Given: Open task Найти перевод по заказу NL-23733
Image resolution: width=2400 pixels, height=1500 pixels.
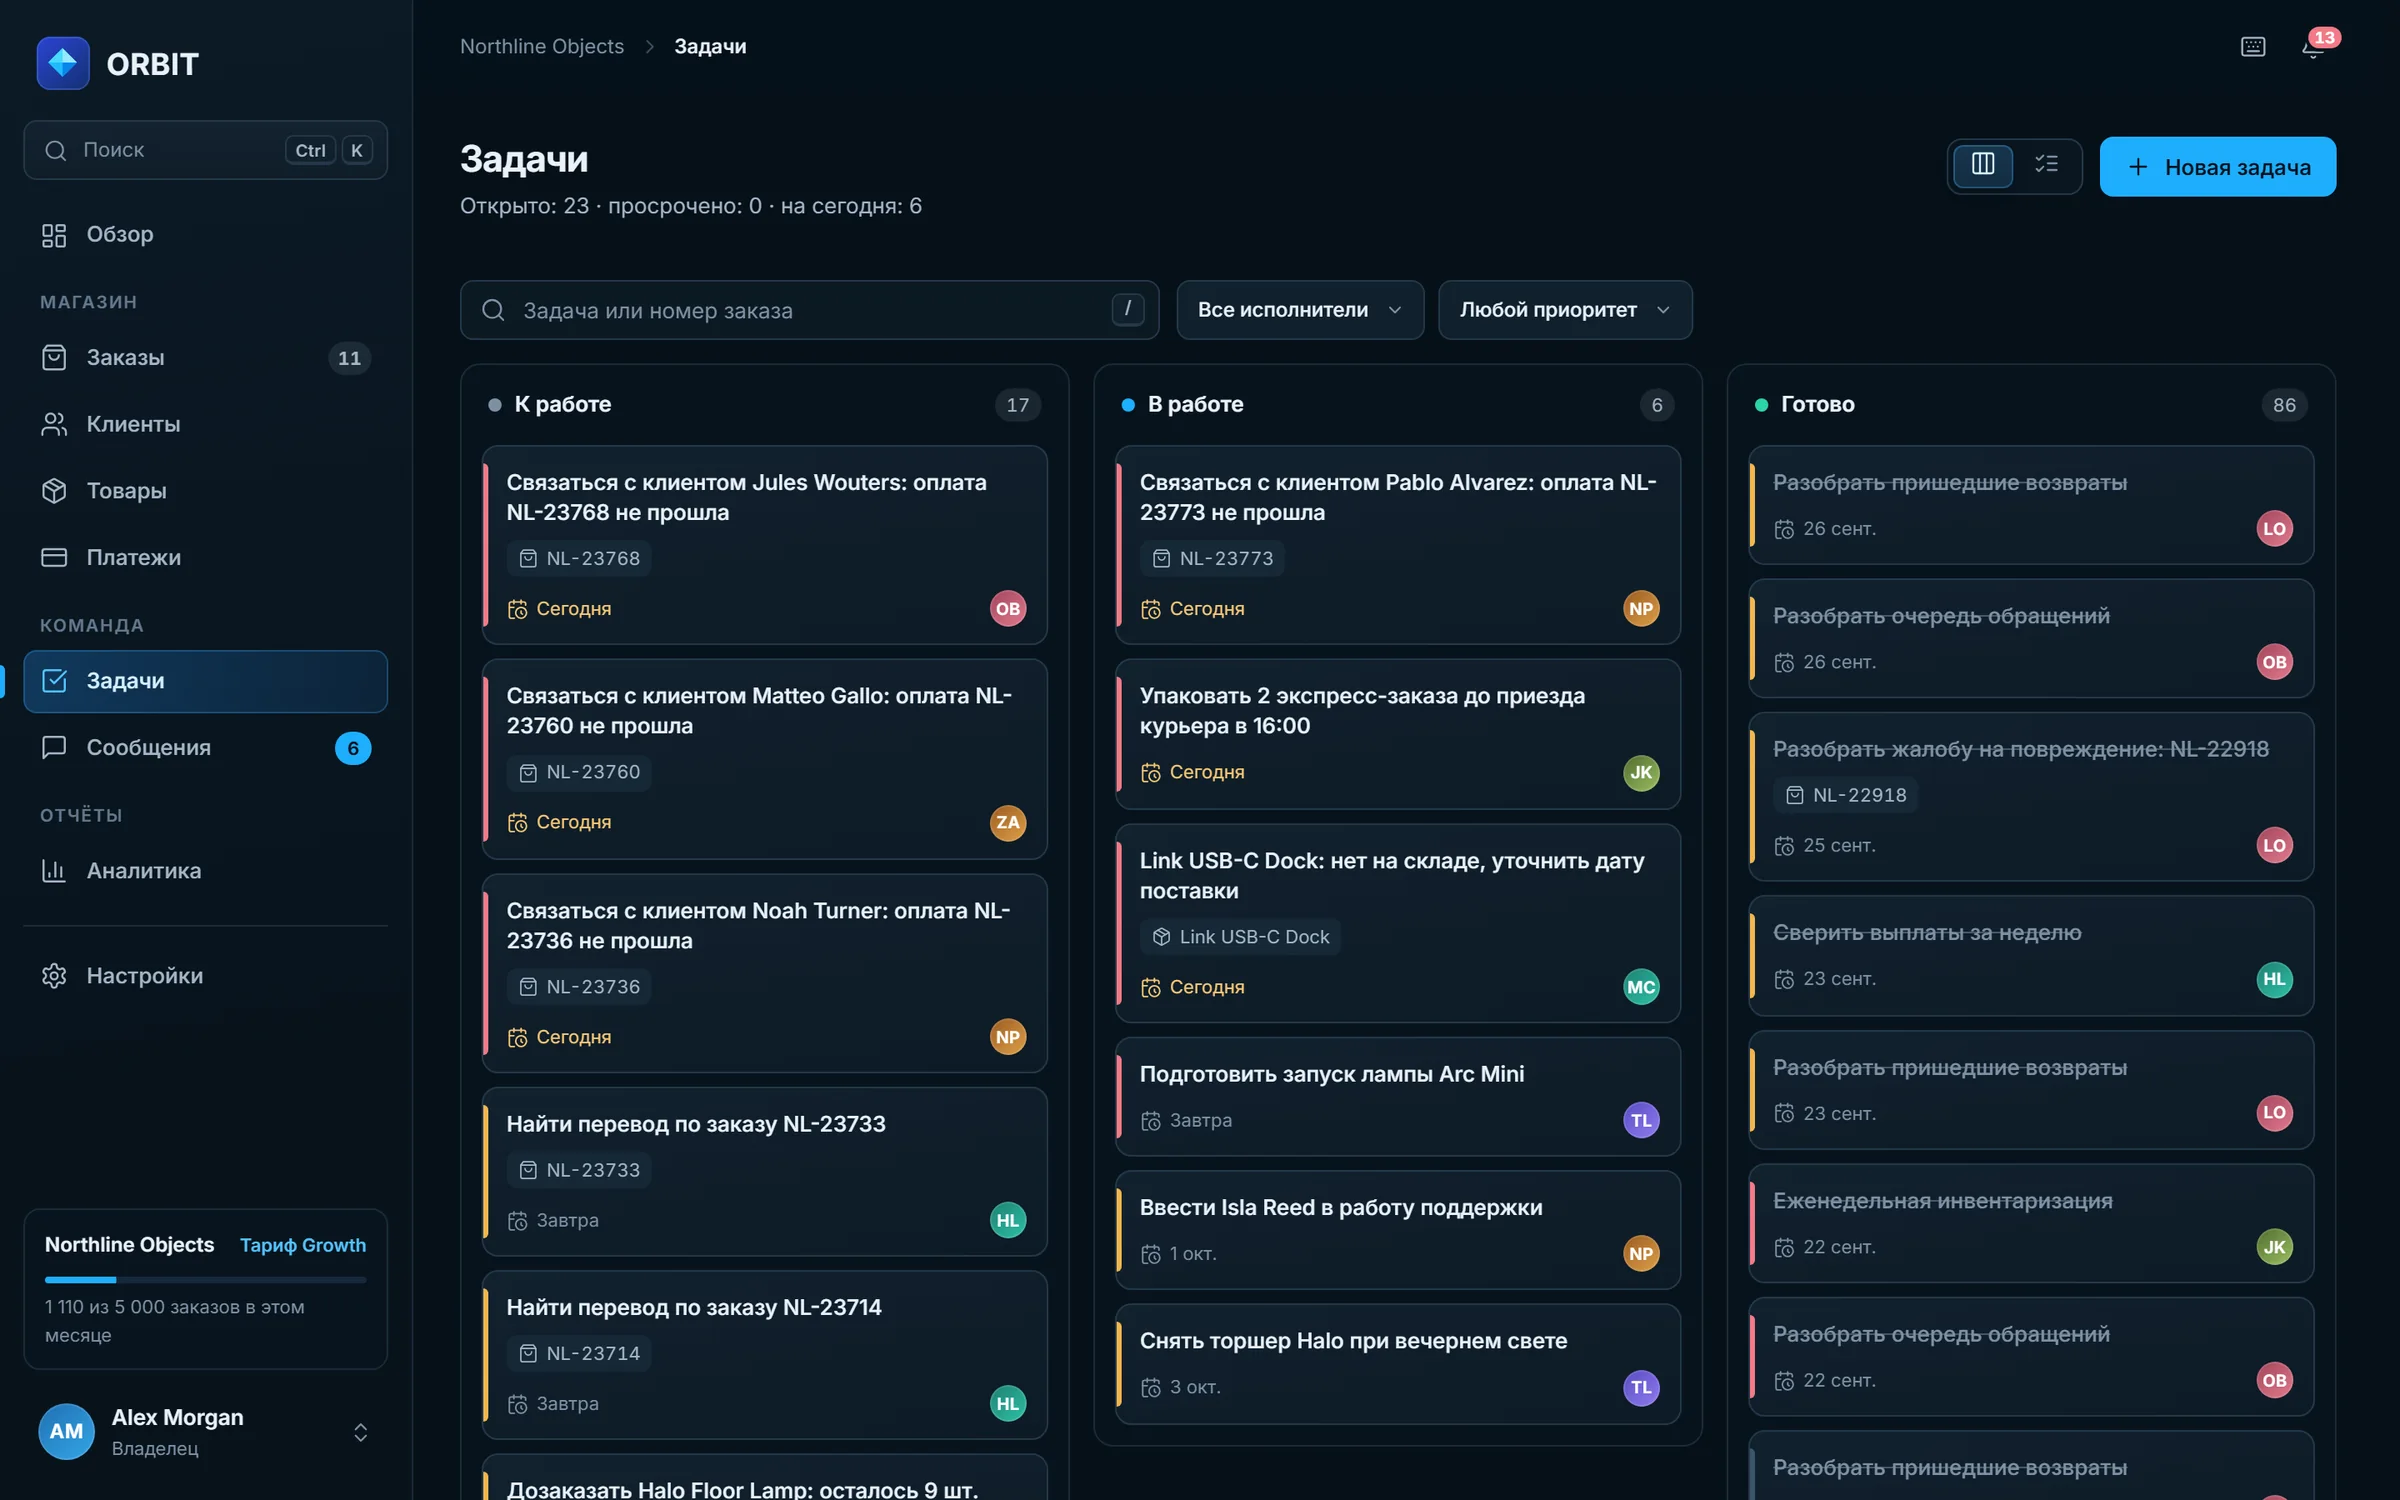Looking at the screenshot, I should [764, 1172].
